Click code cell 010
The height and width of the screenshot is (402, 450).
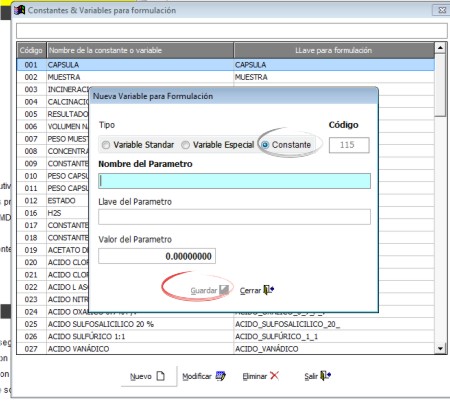point(31,176)
